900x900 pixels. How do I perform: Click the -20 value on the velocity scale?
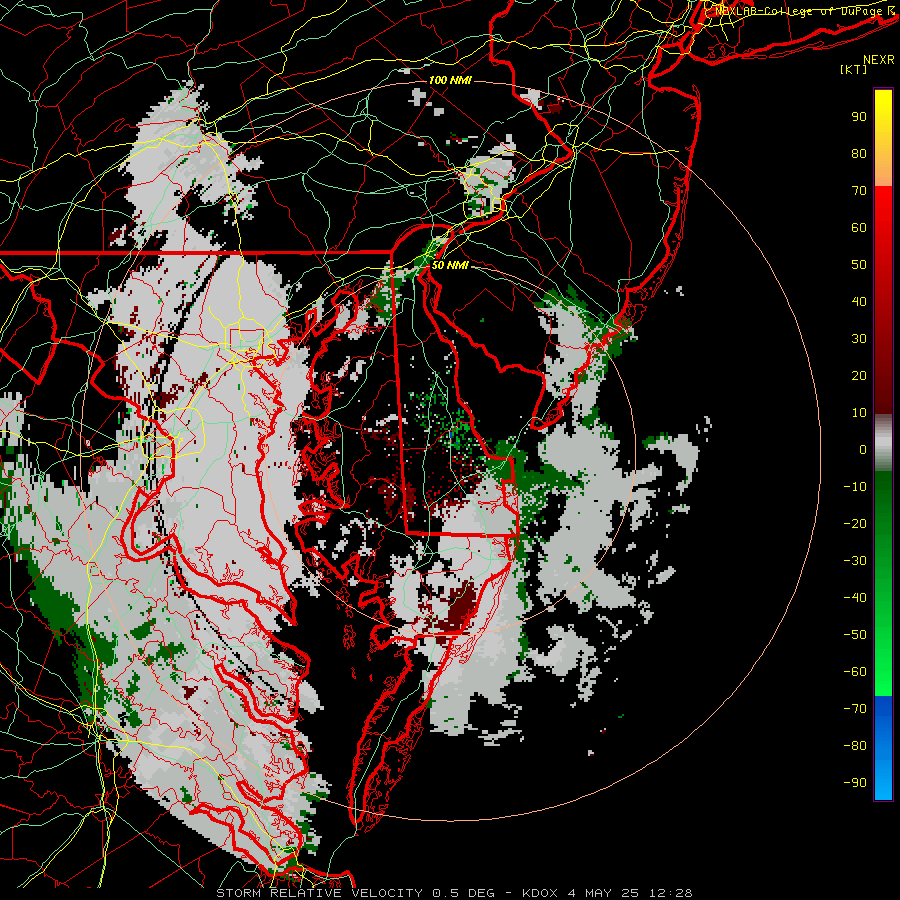[855, 523]
